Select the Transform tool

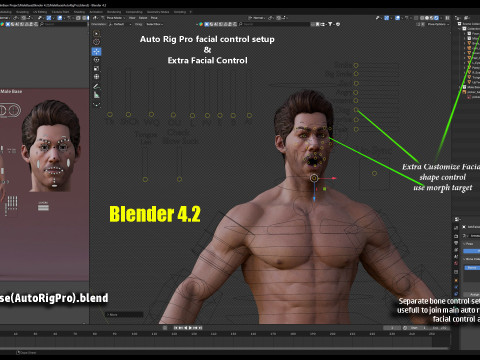point(96,77)
